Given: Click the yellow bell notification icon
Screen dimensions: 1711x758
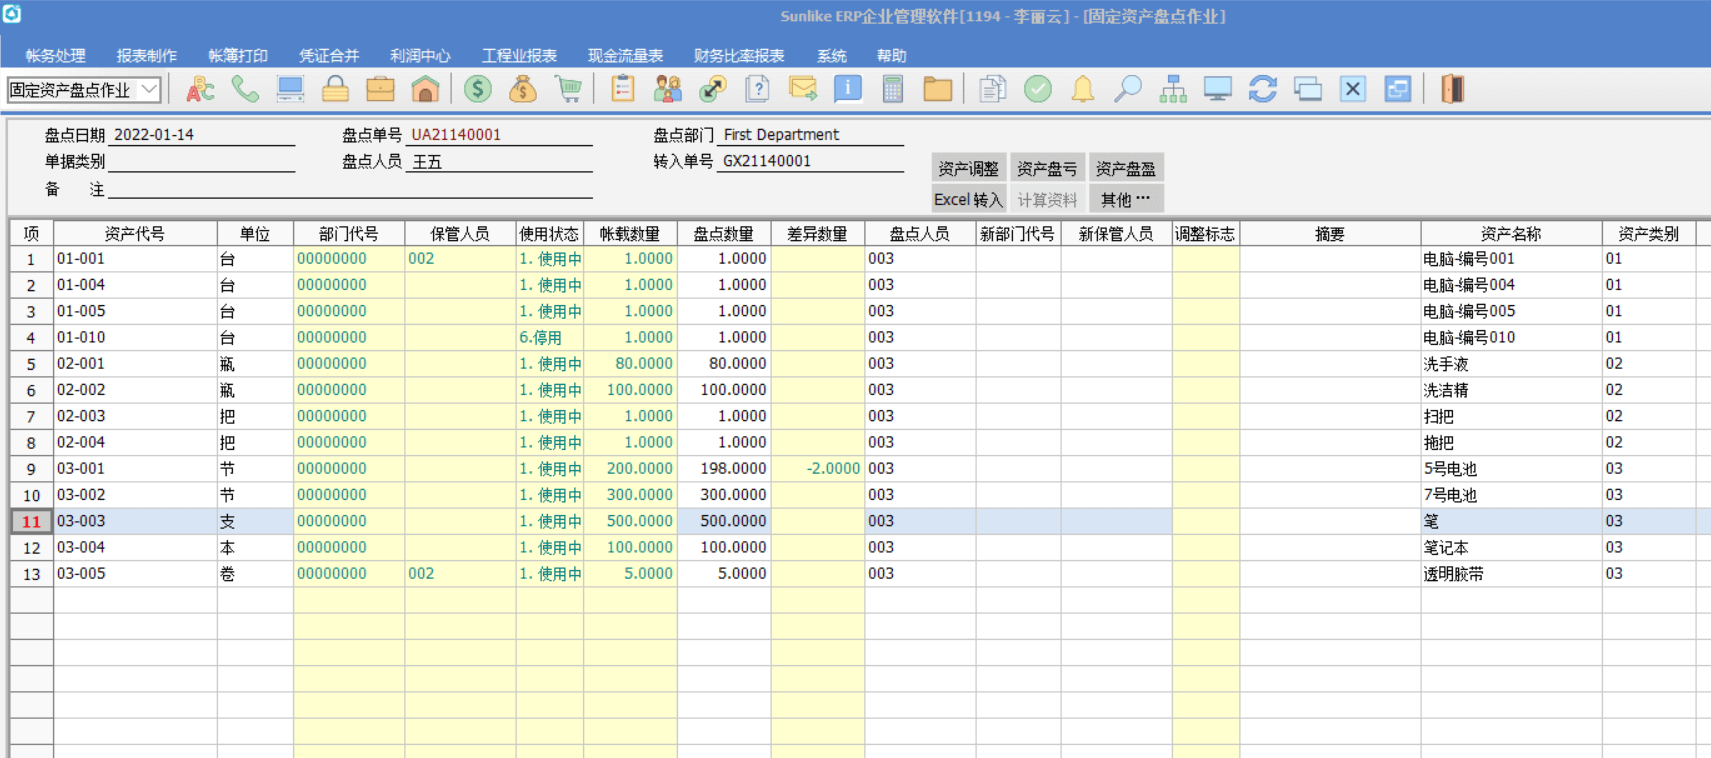Looking at the screenshot, I should pos(1082,89).
